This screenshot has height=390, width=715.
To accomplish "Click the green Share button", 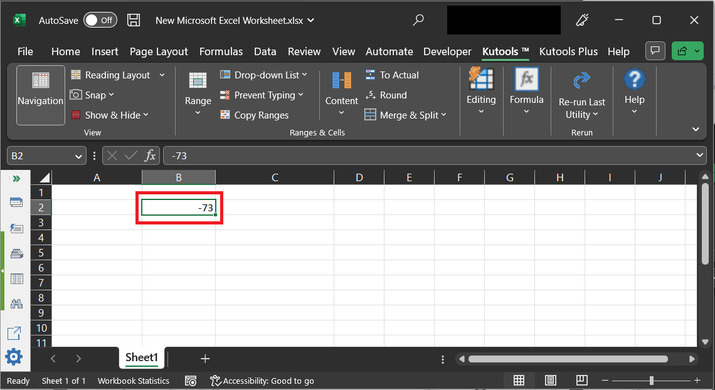I will [x=687, y=51].
